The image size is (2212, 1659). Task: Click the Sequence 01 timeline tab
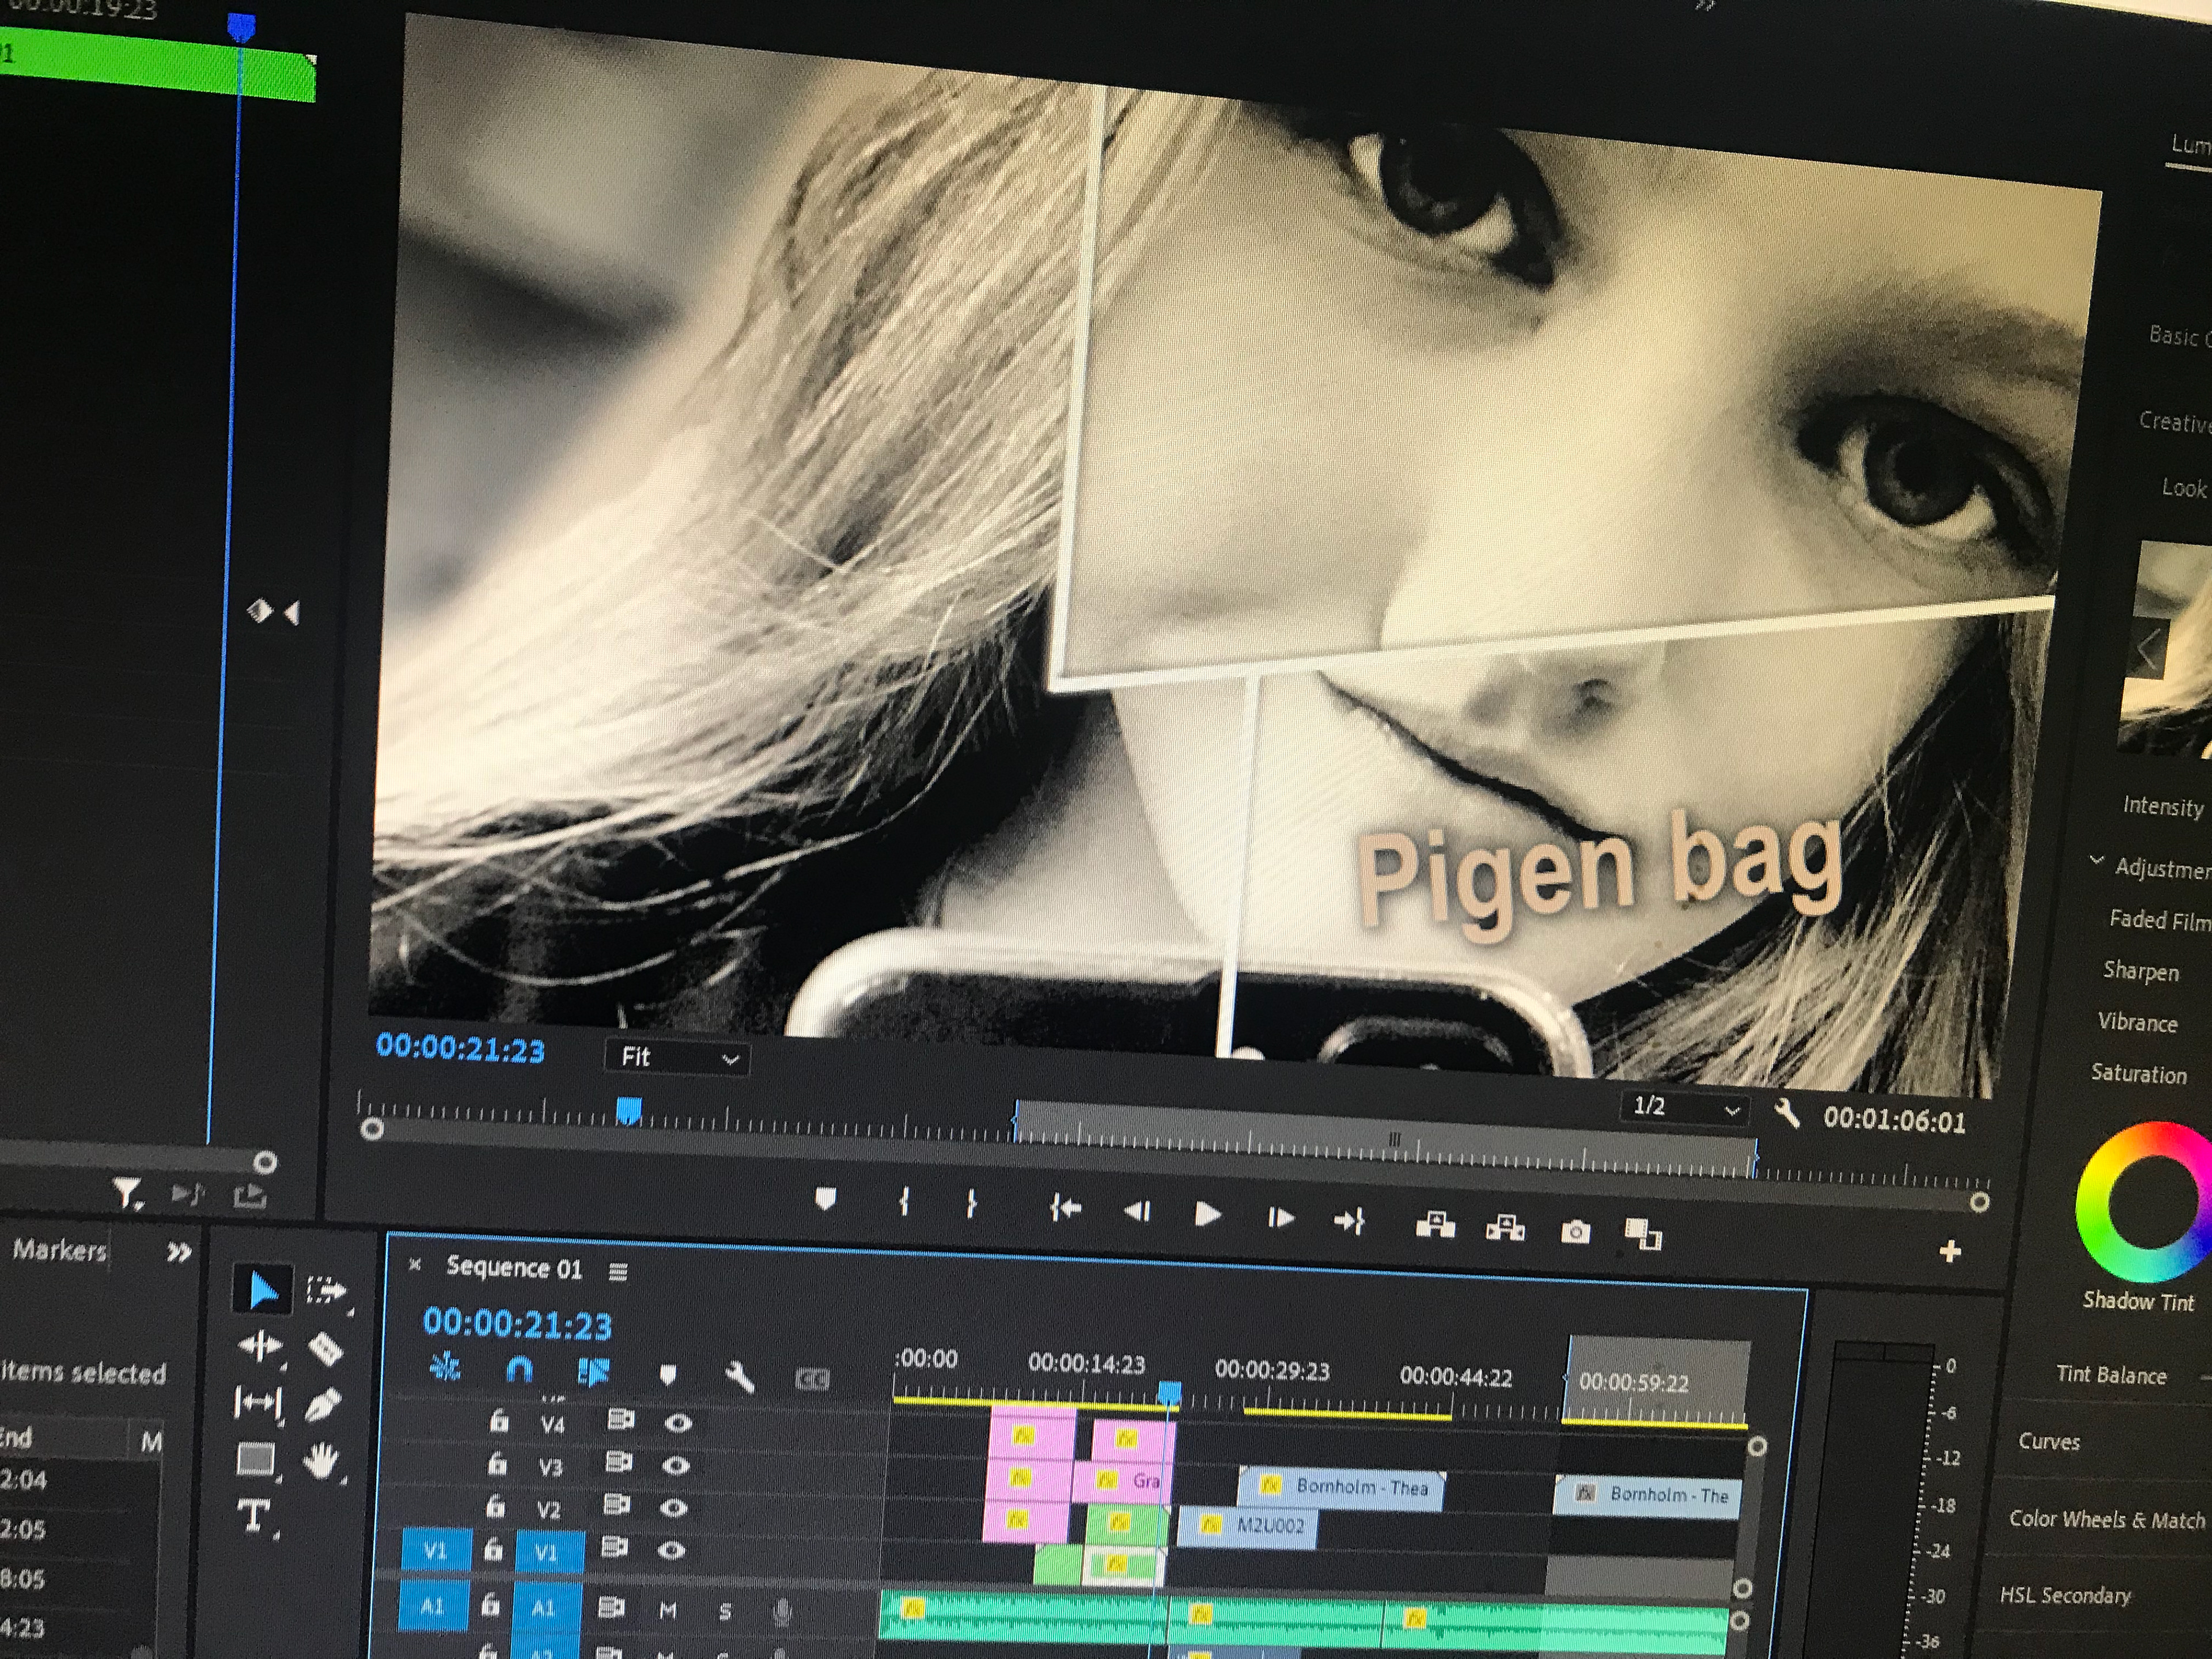(x=515, y=1268)
